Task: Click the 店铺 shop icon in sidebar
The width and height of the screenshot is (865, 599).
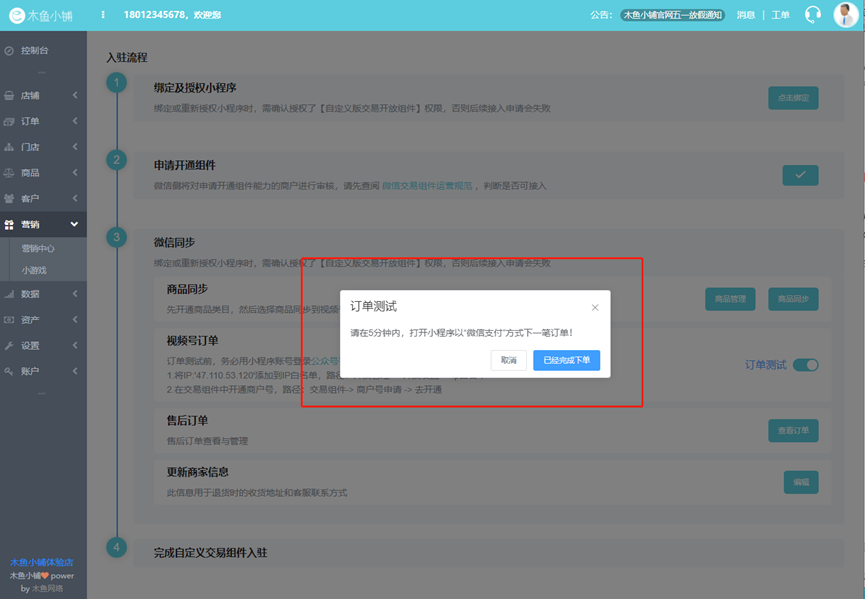Action: [x=9, y=95]
